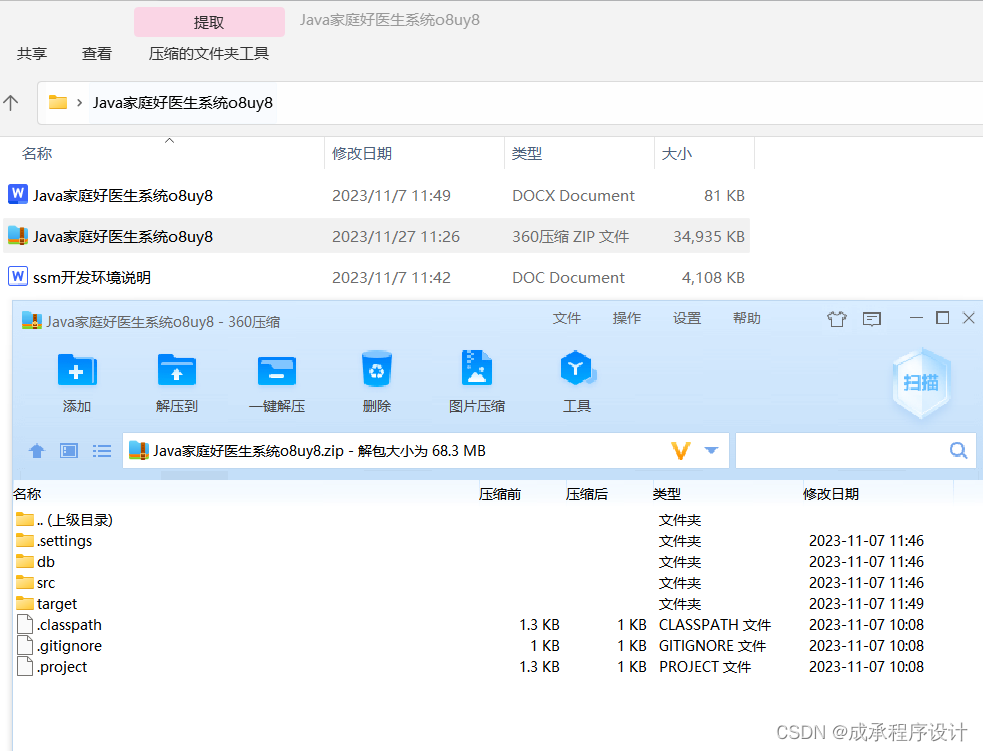The height and width of the screenshot is (751, 983).
Task: Open the 帮助 menu in 360压缩
Action: point(747,318)
